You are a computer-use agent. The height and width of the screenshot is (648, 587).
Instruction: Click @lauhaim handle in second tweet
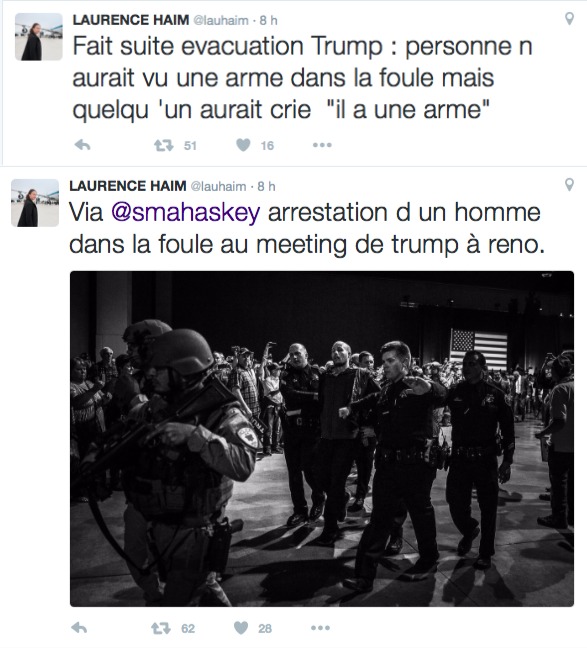[218, 186]
